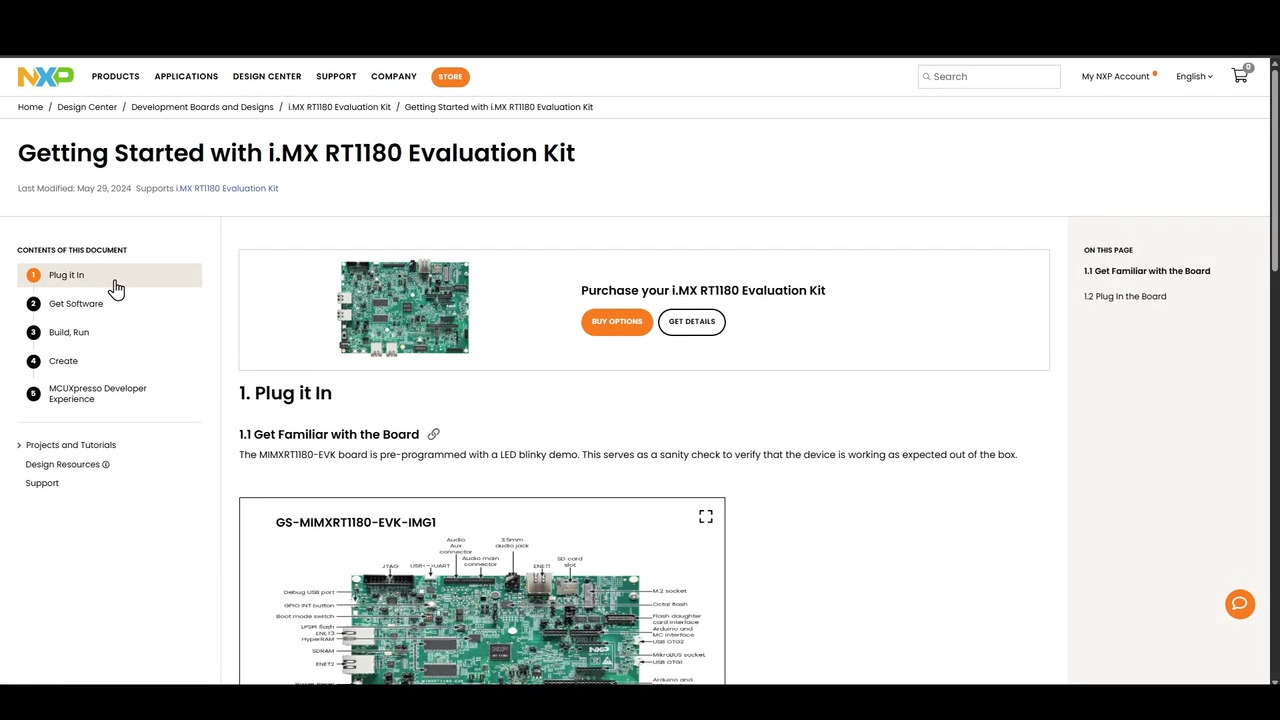Jump to 1.2 Plug In the Board
Viewport: 1280px width, 720px height.
tap(1125, 296)
